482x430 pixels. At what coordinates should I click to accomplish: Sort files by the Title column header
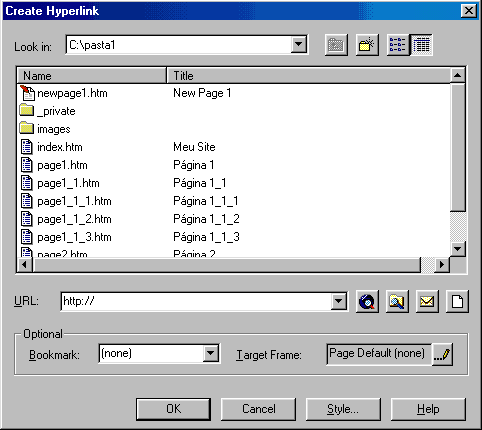click(x=308, y=76)
